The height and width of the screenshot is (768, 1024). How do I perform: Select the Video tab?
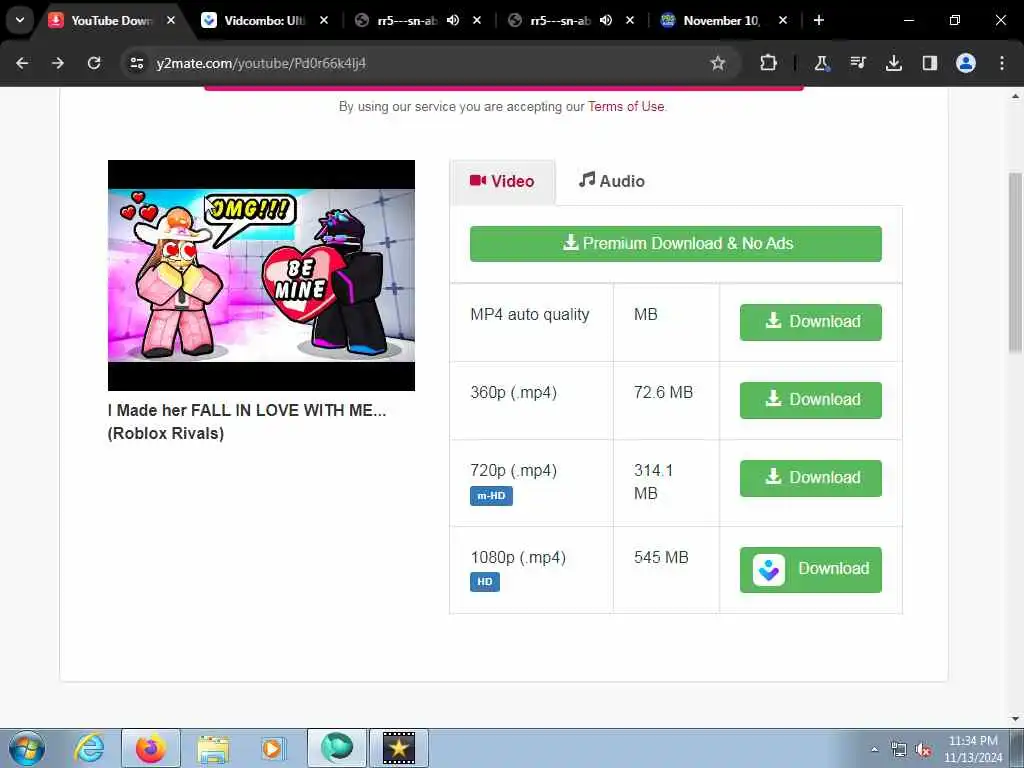coord(502,182)
